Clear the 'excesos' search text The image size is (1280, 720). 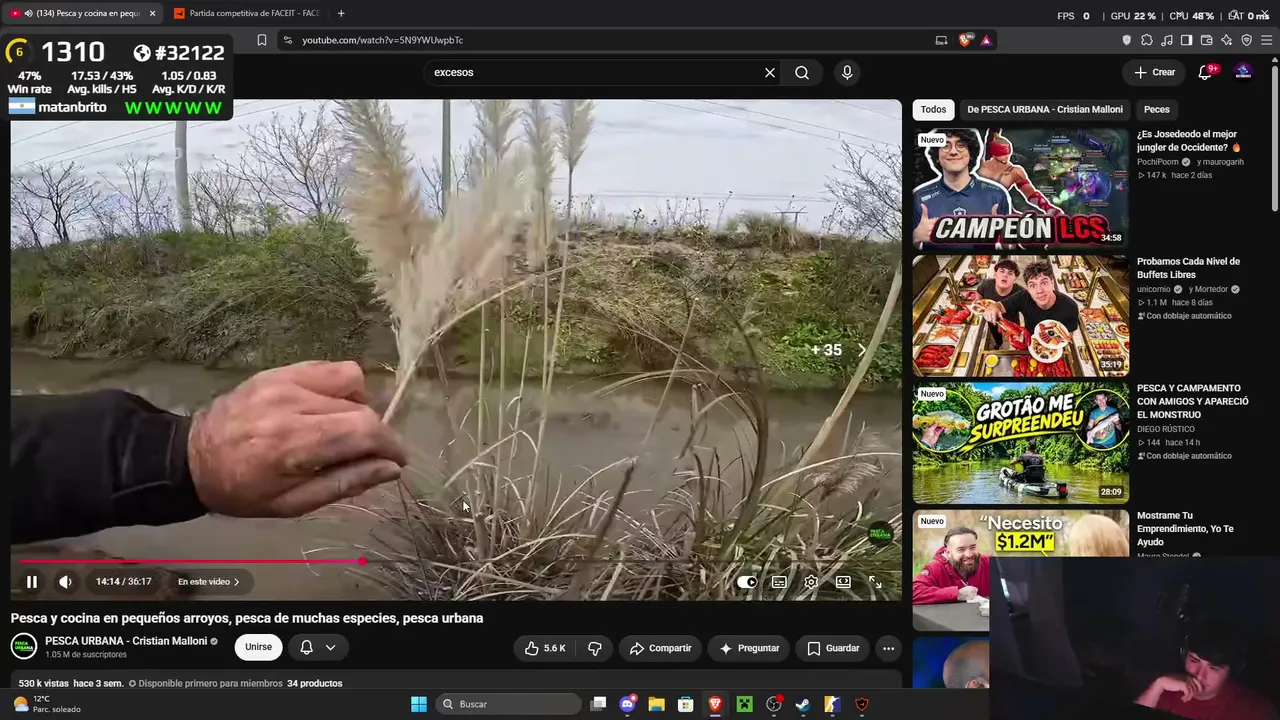tap(770, 72)
